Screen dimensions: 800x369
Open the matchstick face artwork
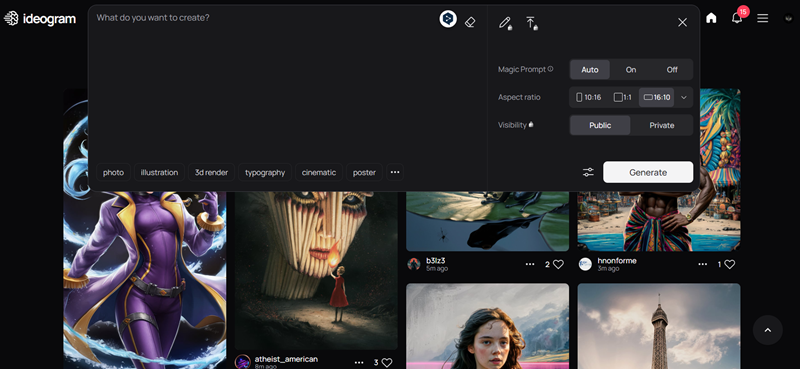click(x=316, y=270)
